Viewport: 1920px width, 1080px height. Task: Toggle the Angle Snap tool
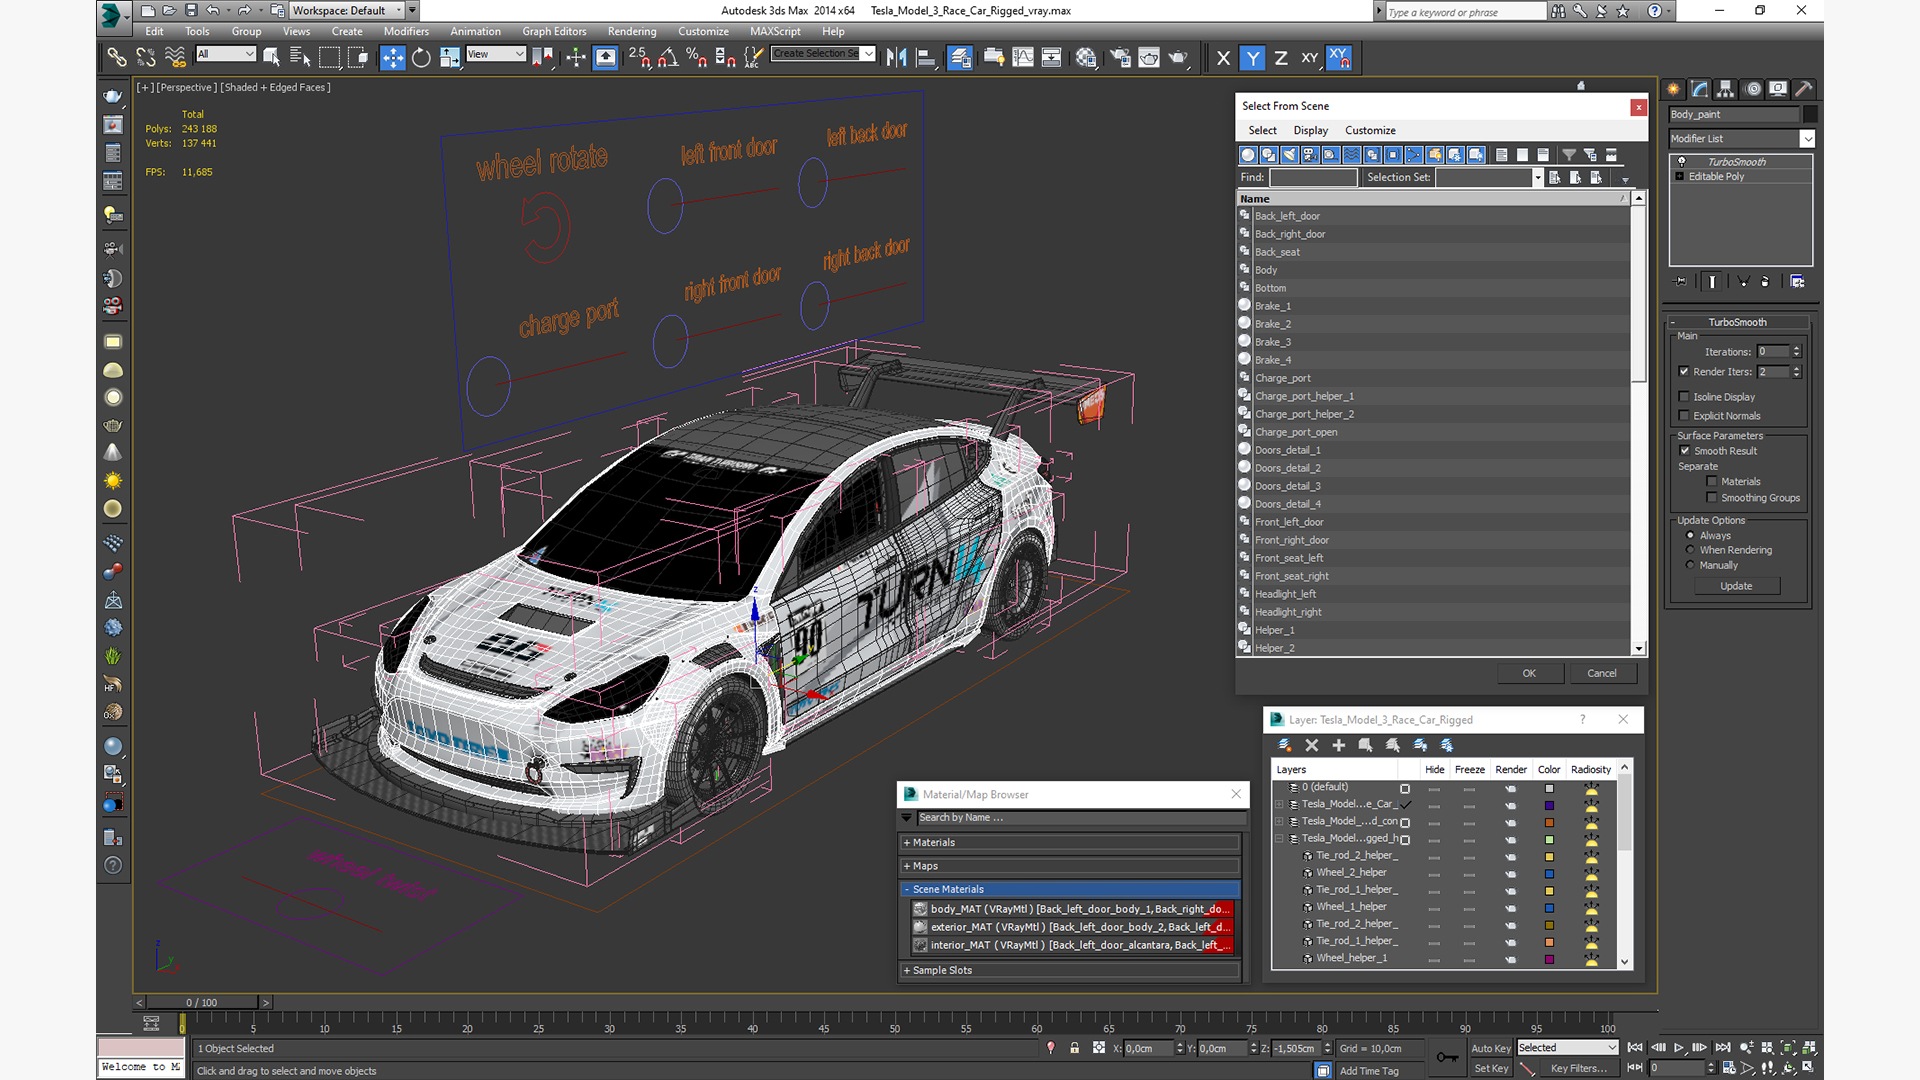click(x=667, y=58)
